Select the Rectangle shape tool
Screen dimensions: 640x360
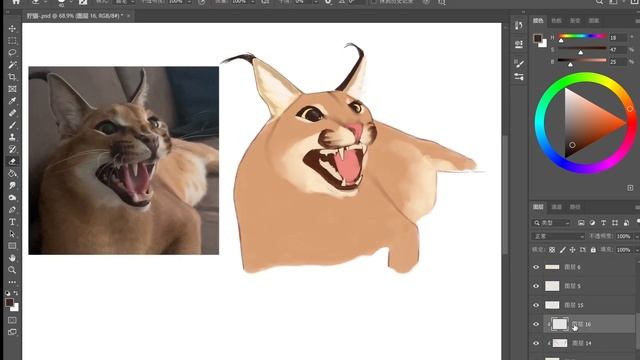coord(12,246)
